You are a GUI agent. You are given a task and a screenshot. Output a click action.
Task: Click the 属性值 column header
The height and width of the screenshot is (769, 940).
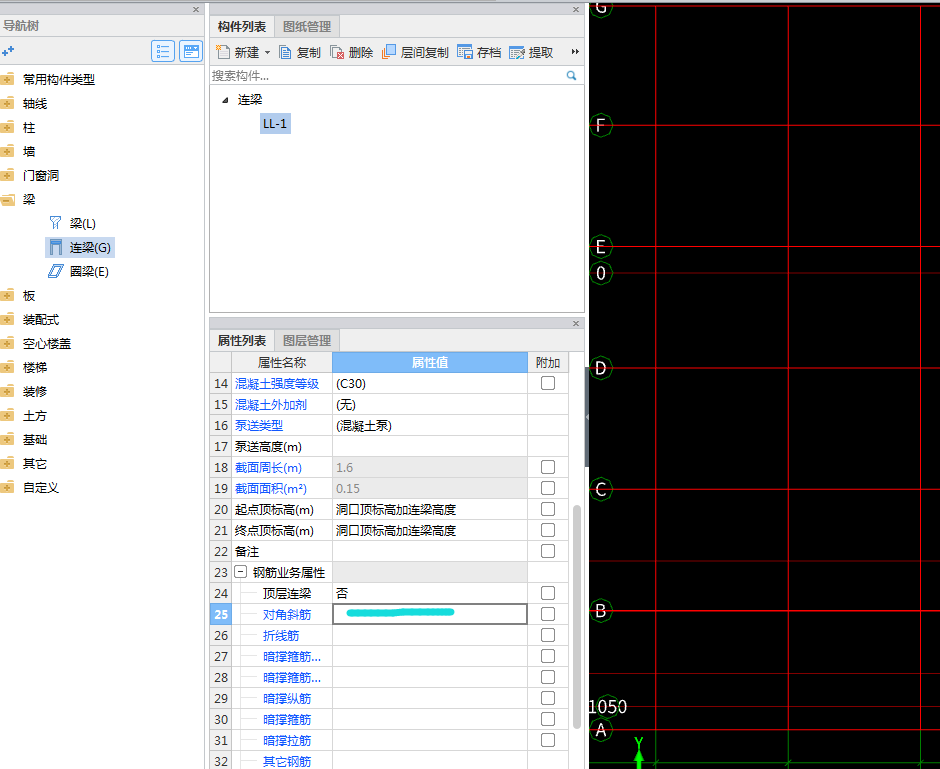tap(430, 362)
